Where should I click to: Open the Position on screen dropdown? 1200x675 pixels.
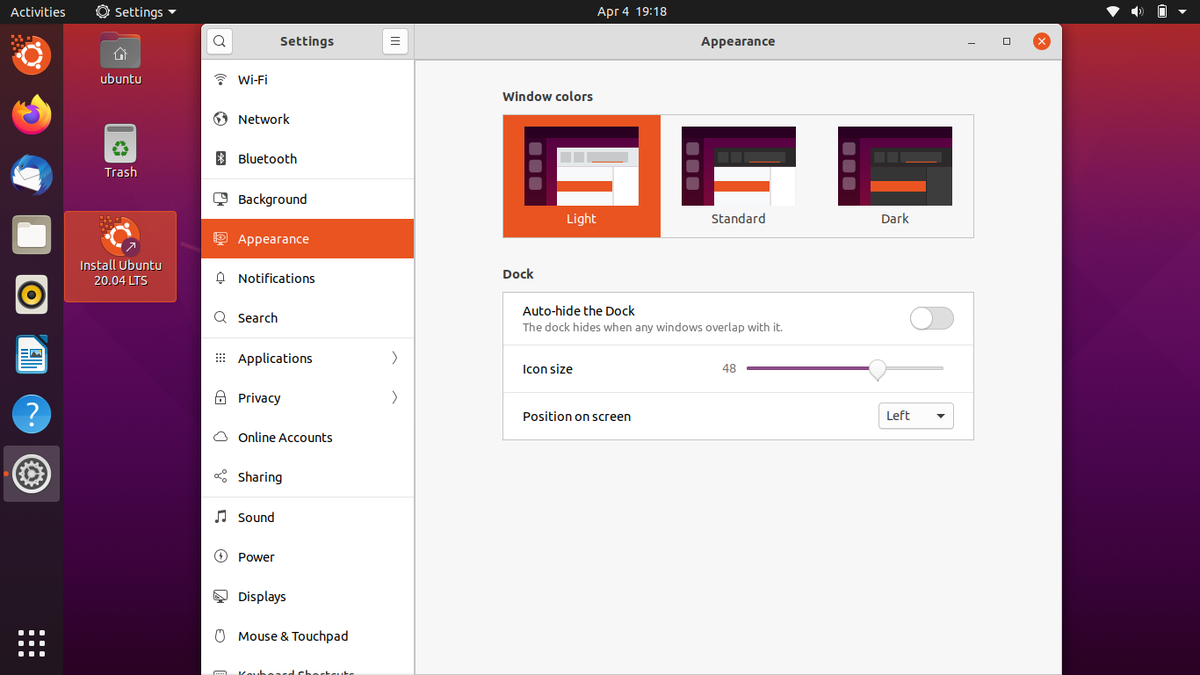coord(915,416)
